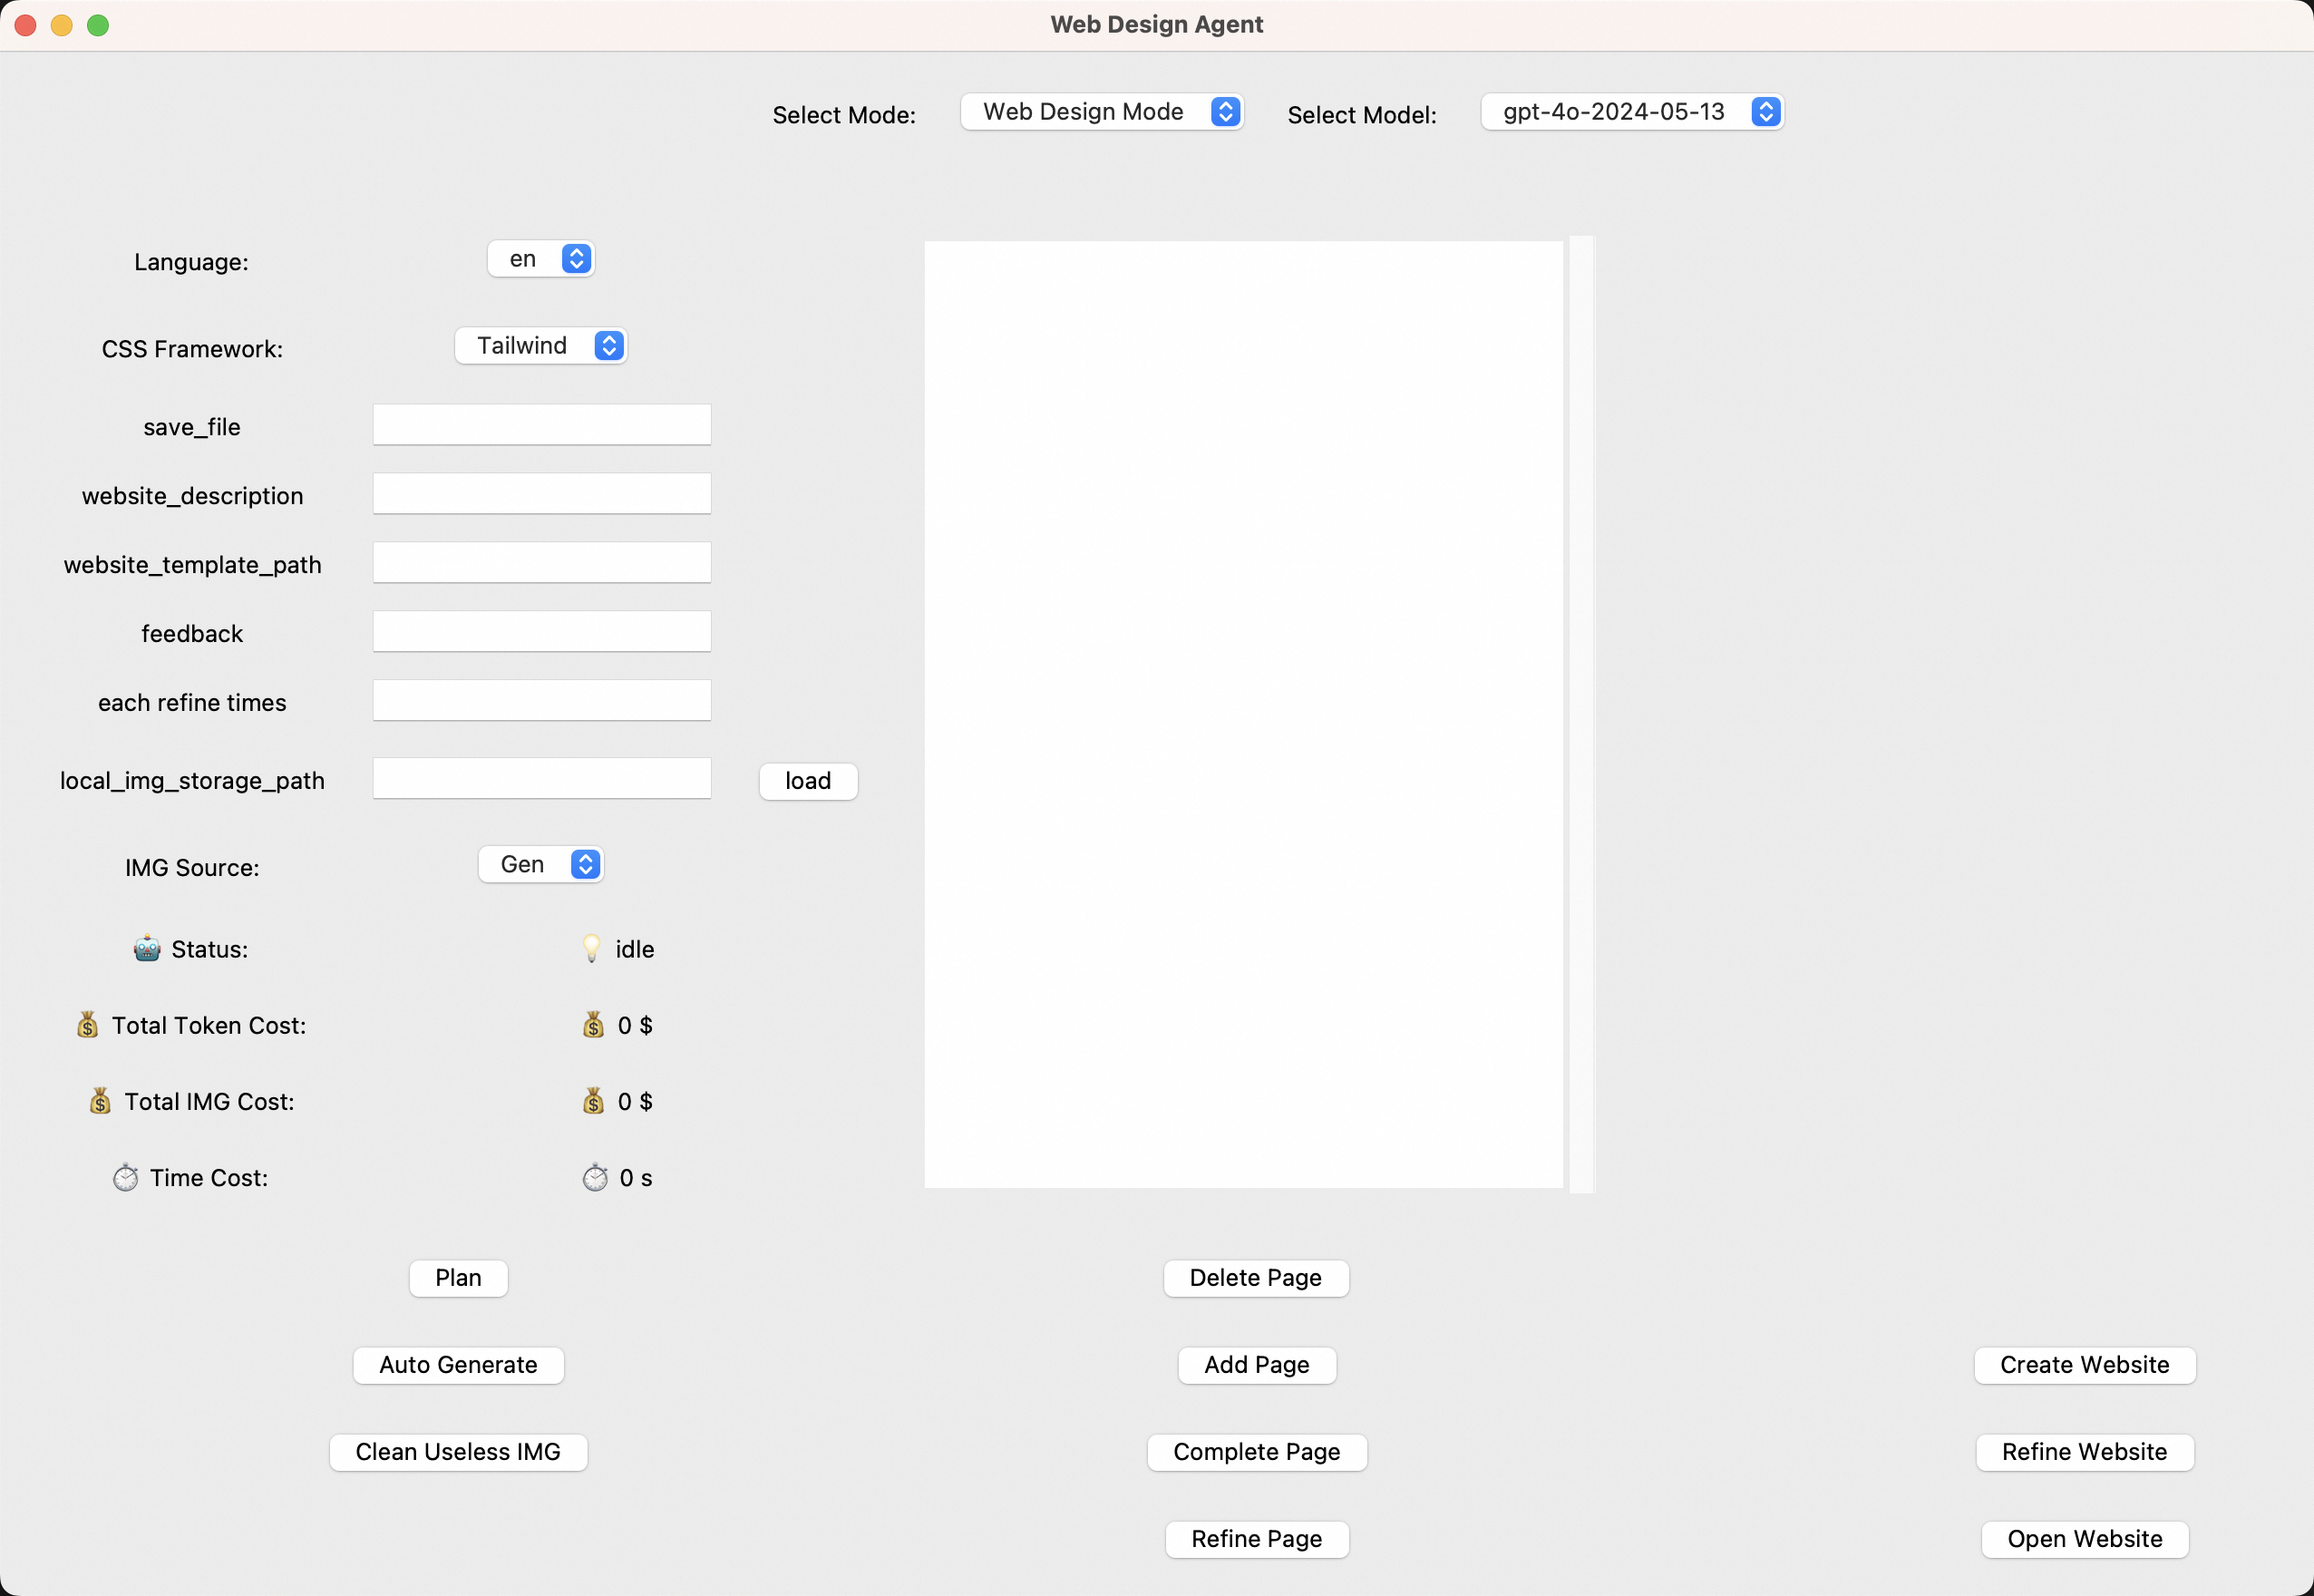Click the Refine Page button
This screenshot has height=1596, width=2314.
click(1256, 1538)
